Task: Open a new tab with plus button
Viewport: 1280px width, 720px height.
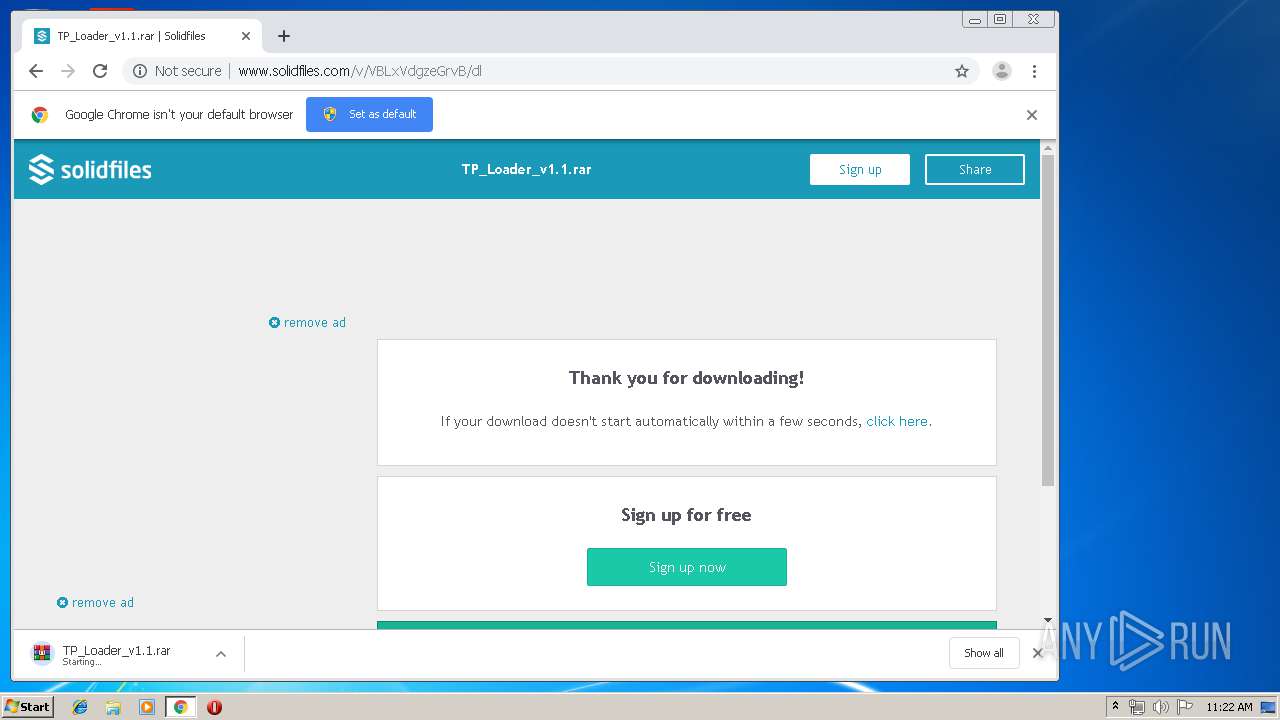Action: point(284,36)
